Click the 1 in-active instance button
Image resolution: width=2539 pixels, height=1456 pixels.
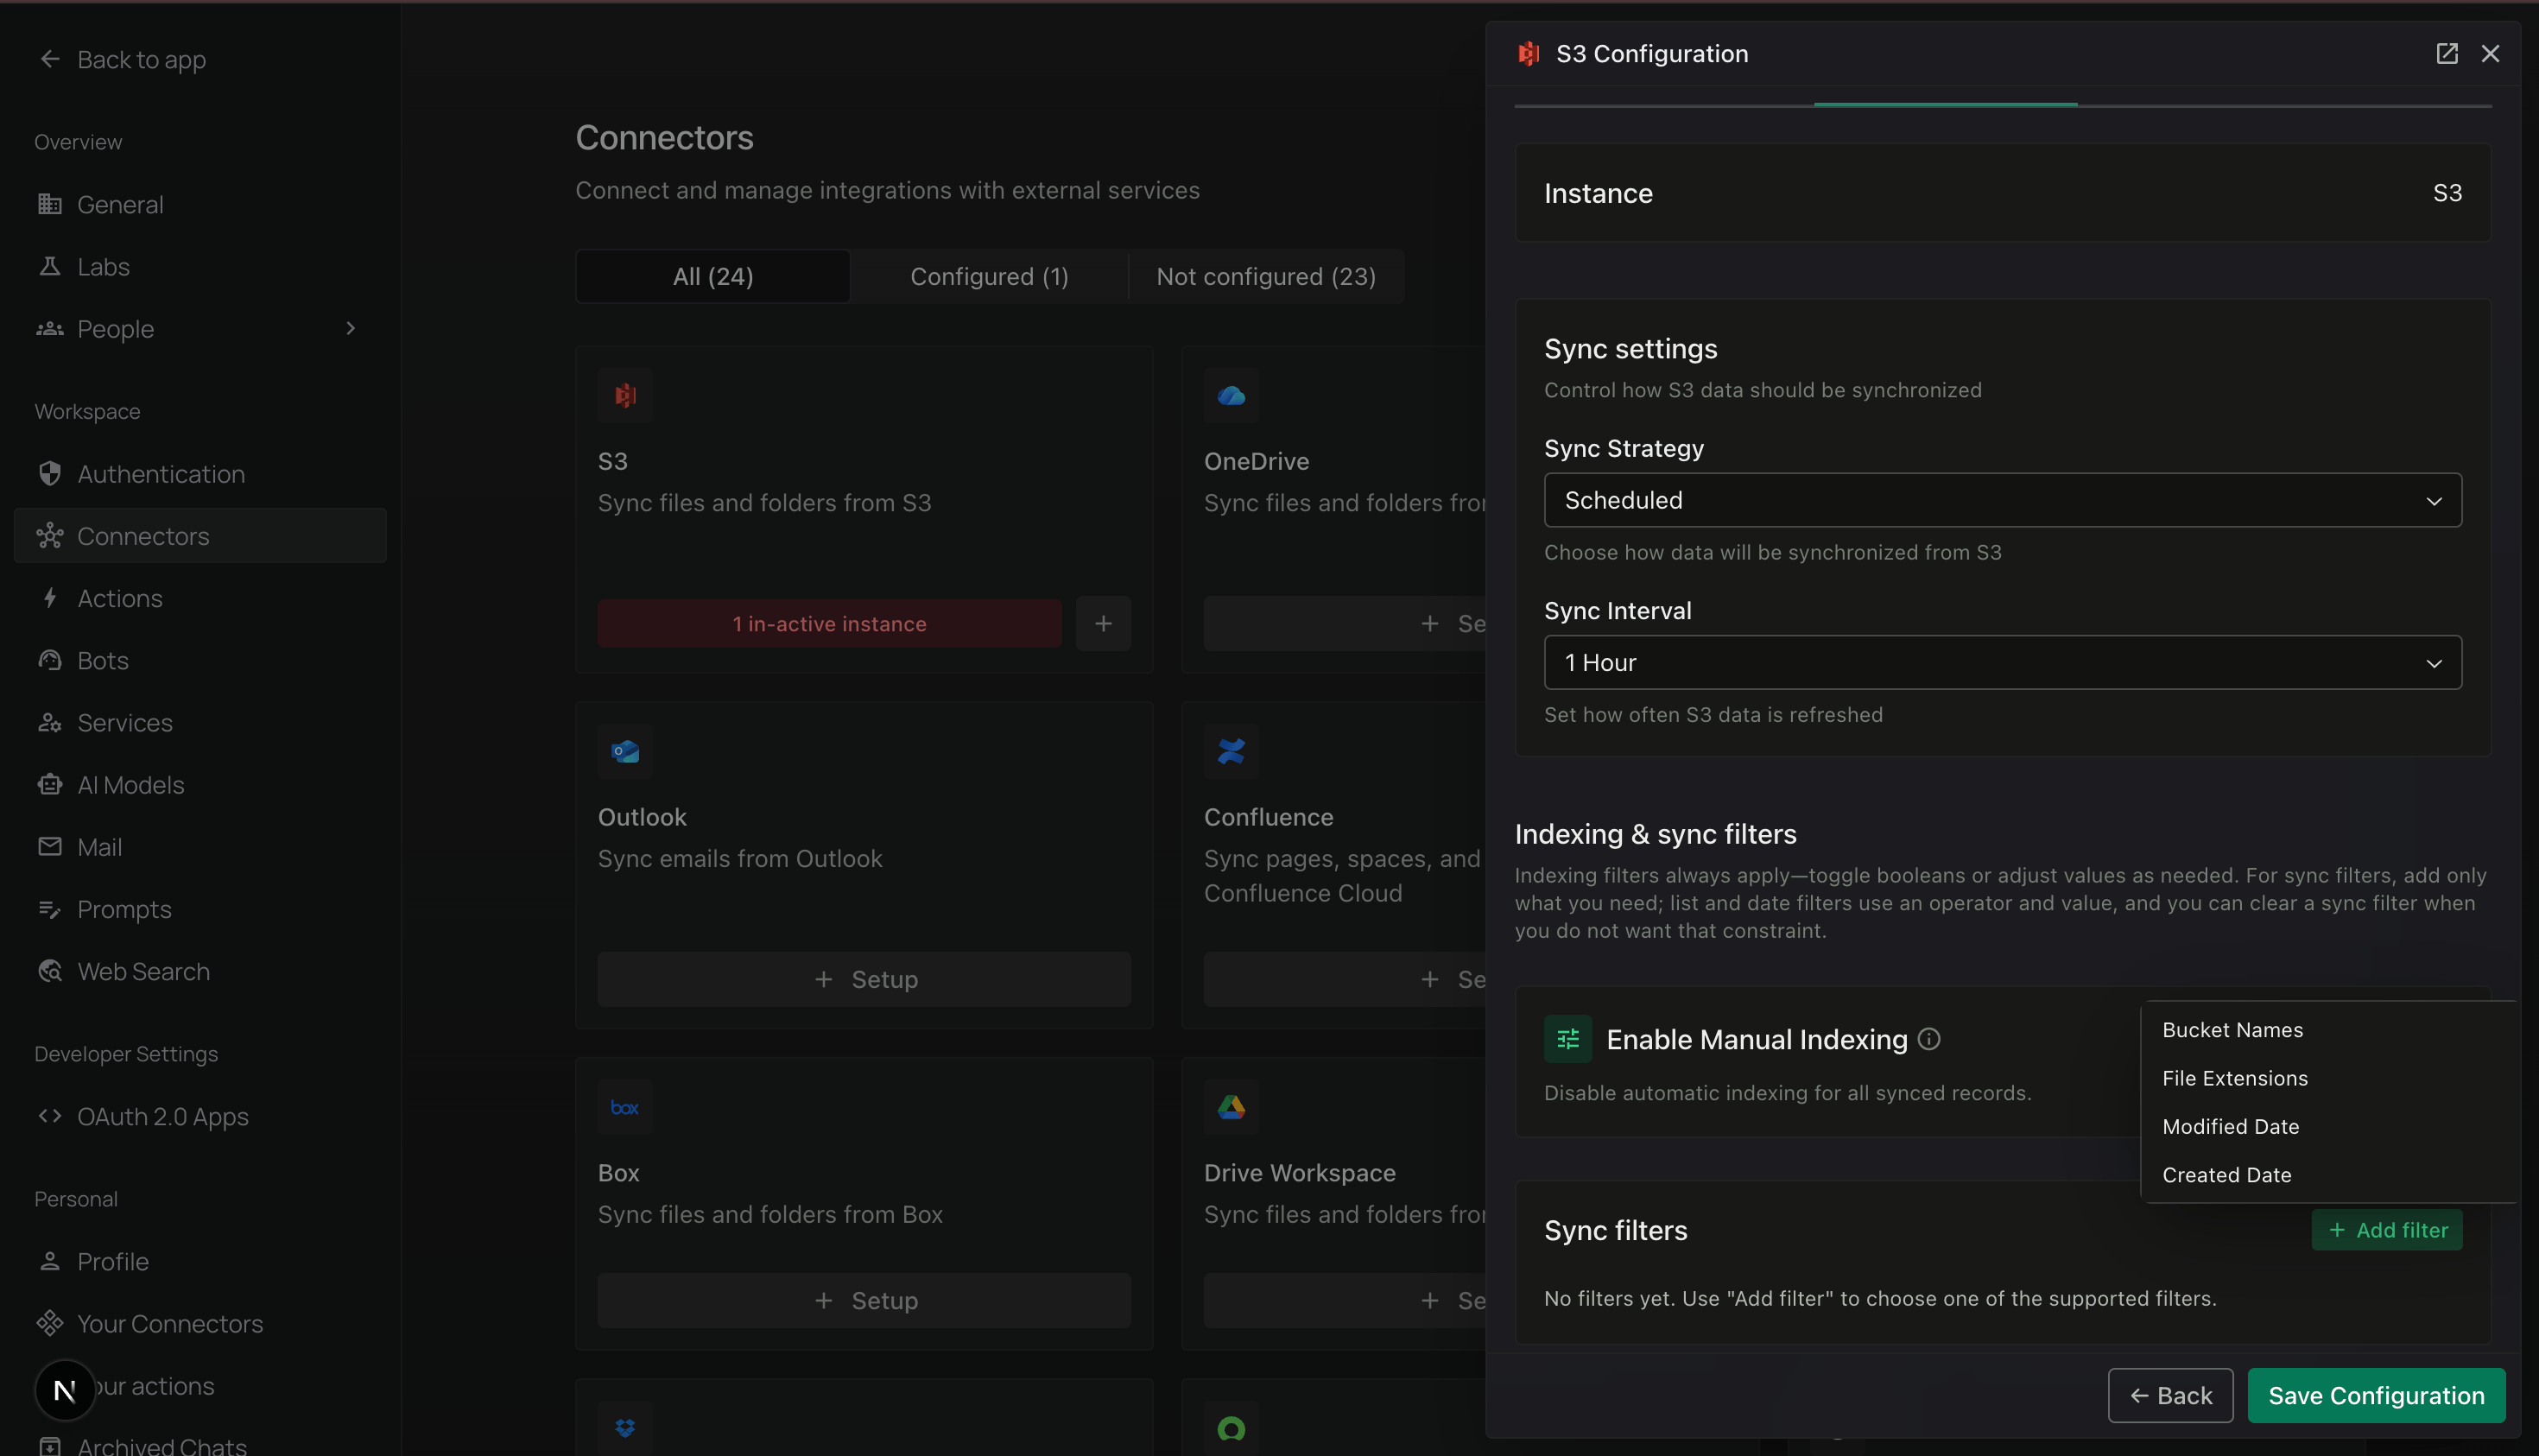tap(829, 624)
